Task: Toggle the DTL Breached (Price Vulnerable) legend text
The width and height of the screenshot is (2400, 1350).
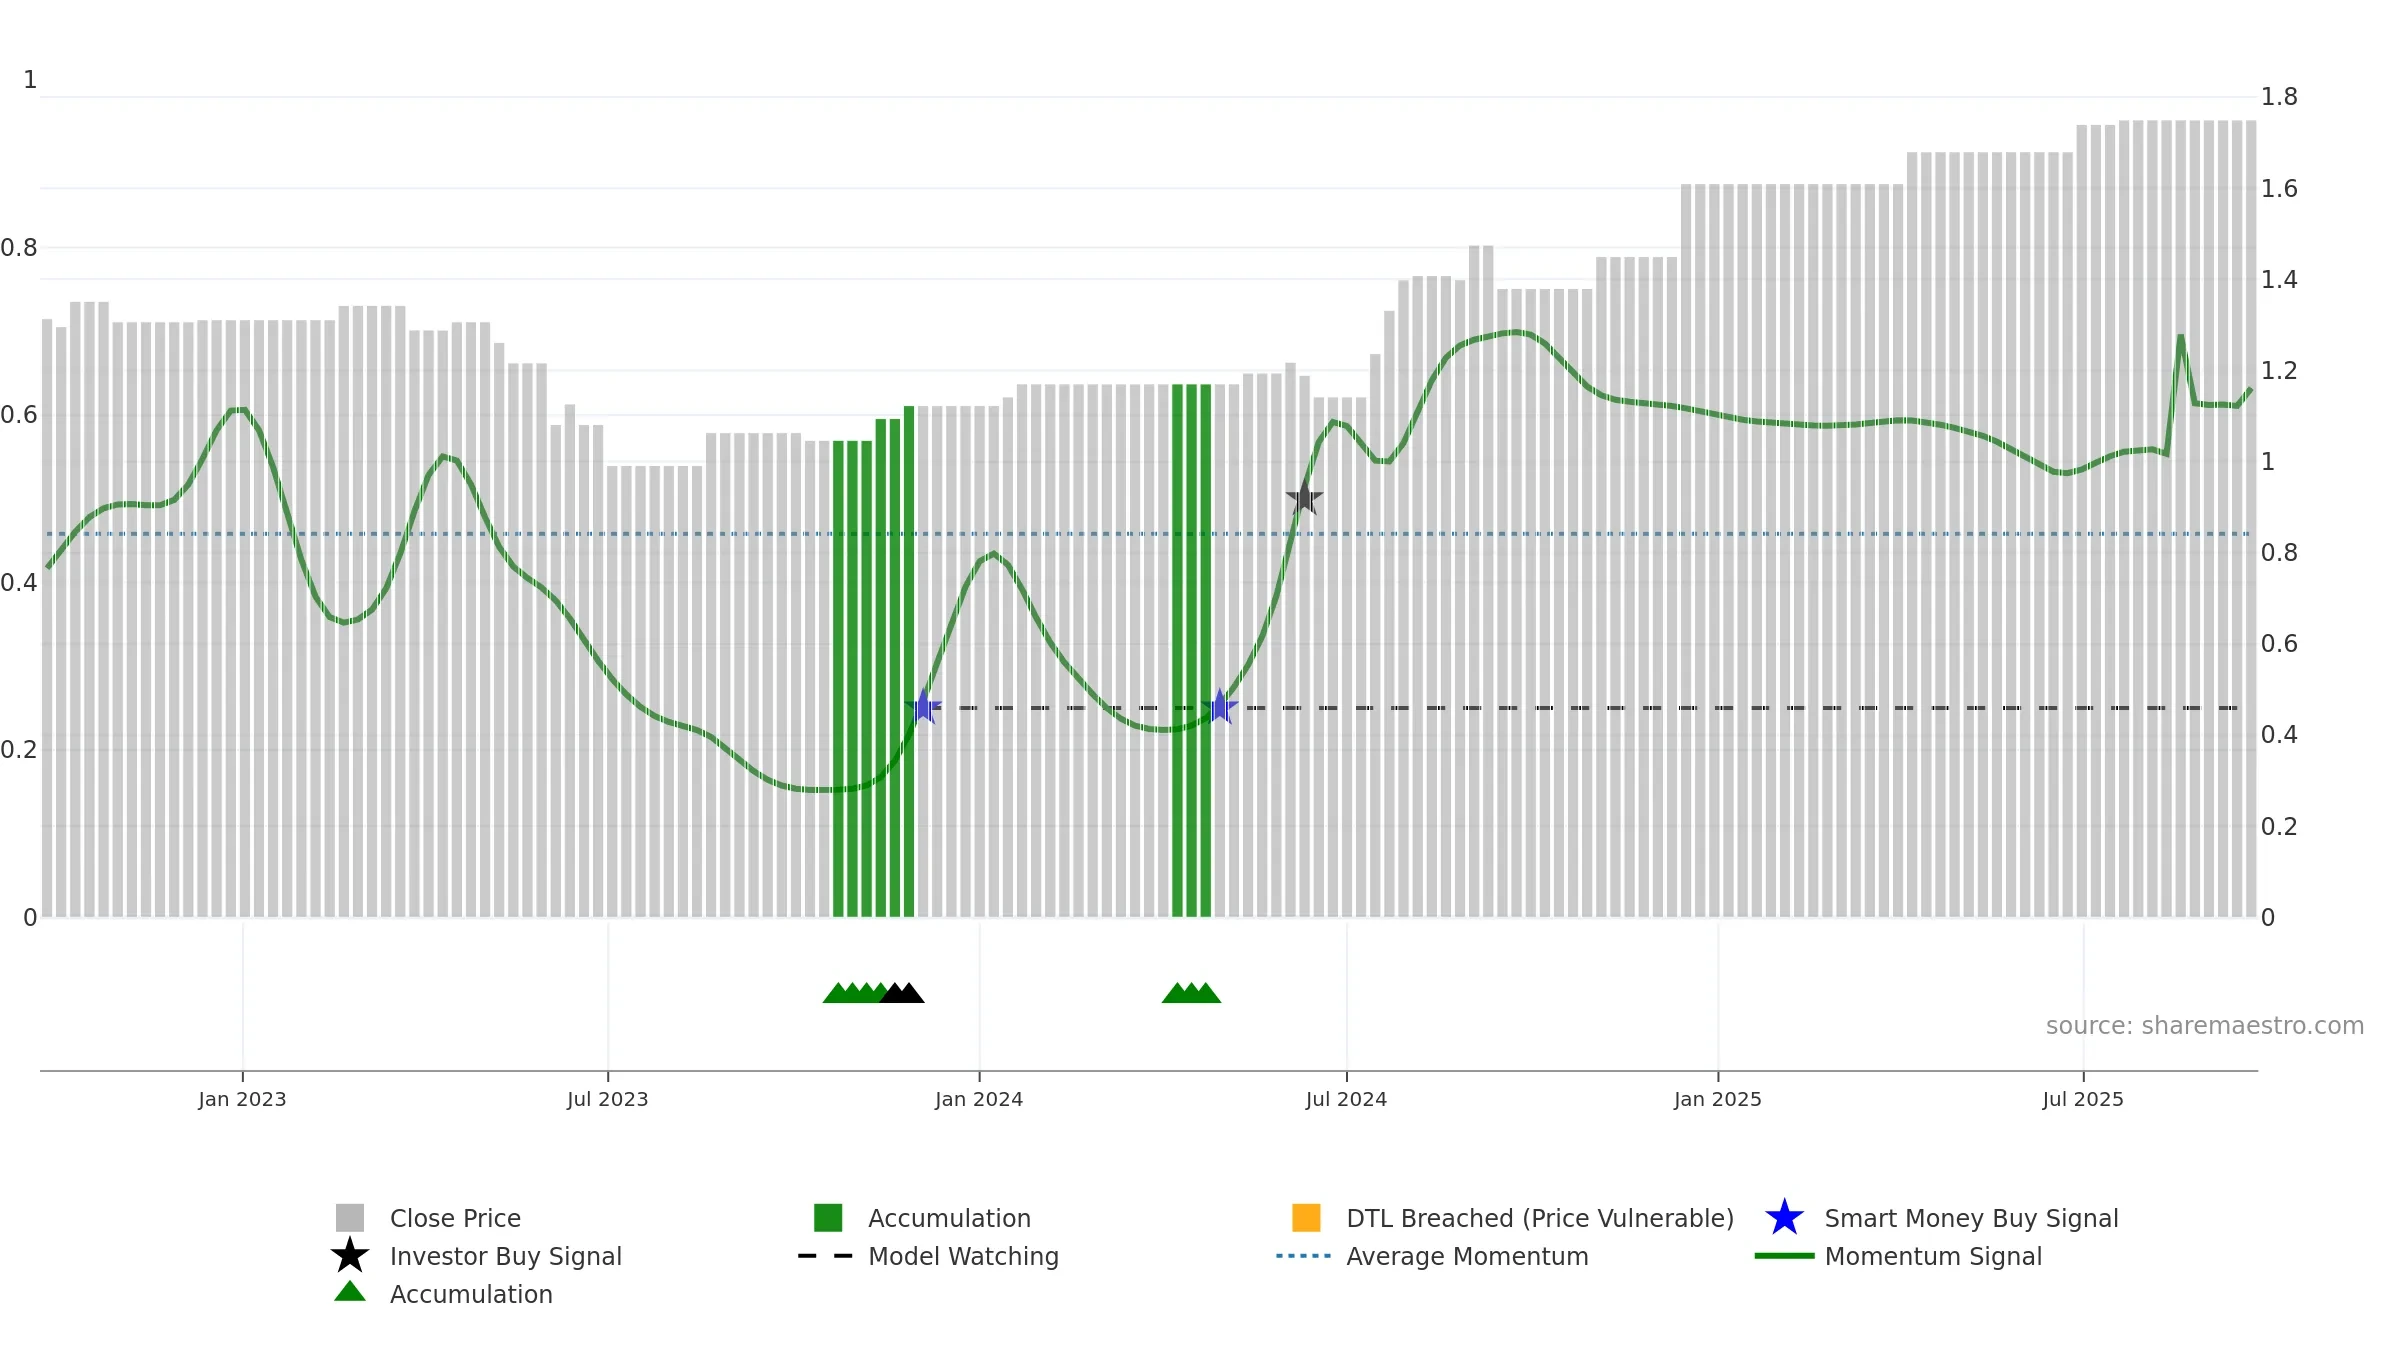Action: [x=1540, y=1218]
